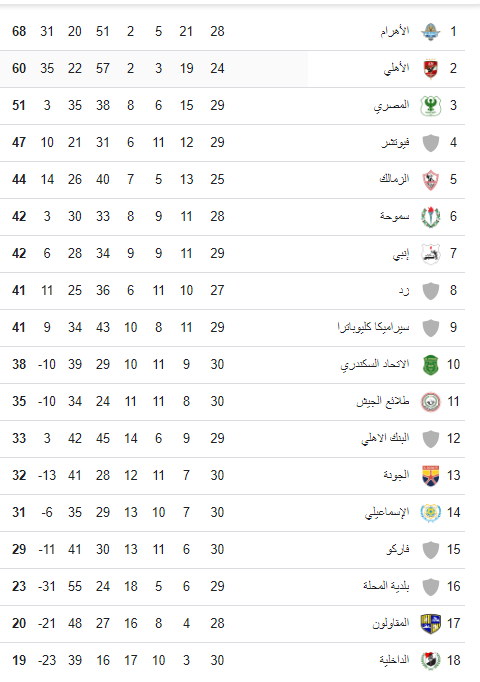This screenshot has width=480, height=682.
Task: Click the ENPPI club crest in row 7
Action: [x=430, y=254]
